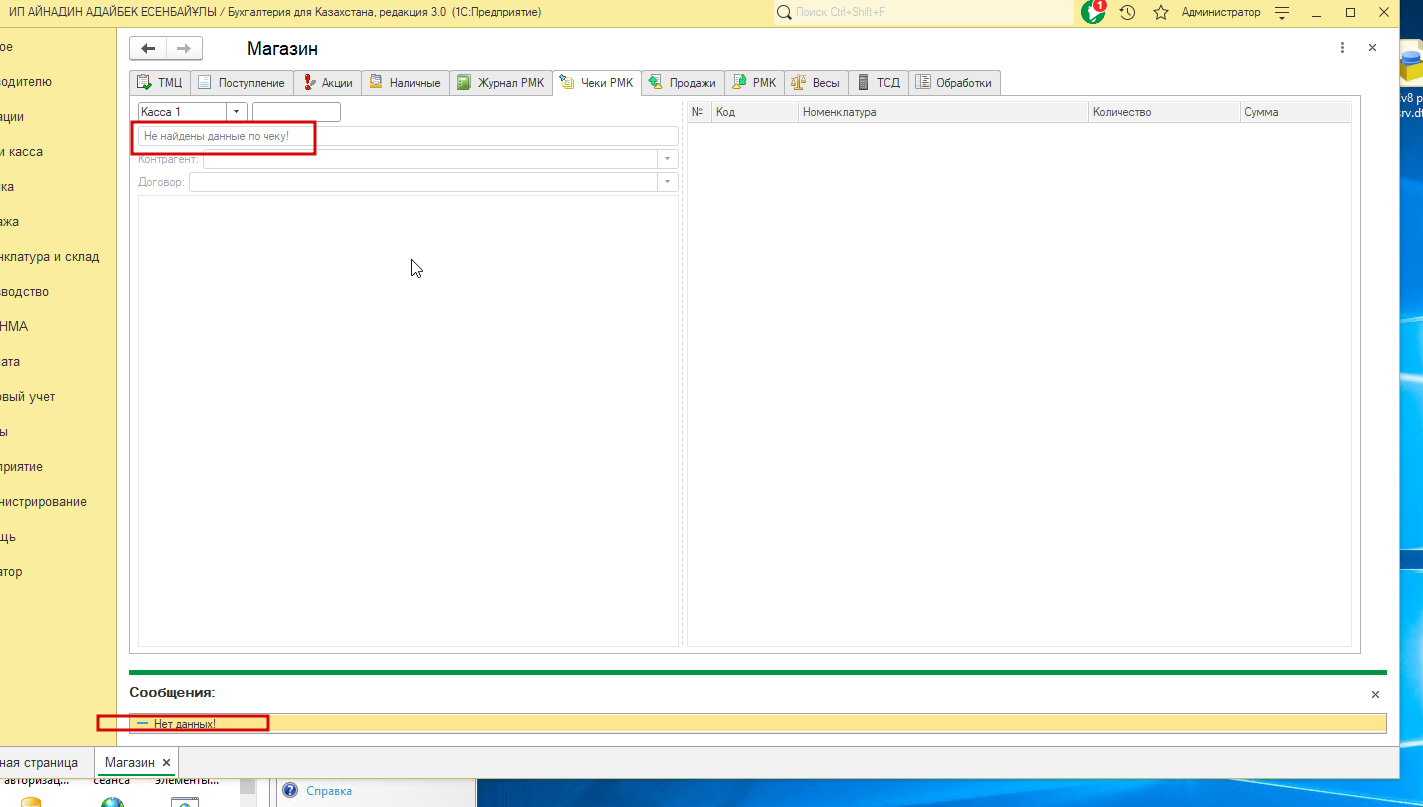Switch to the ТСД tab
Screen dimensions: 1423x807
pos(879,83)
